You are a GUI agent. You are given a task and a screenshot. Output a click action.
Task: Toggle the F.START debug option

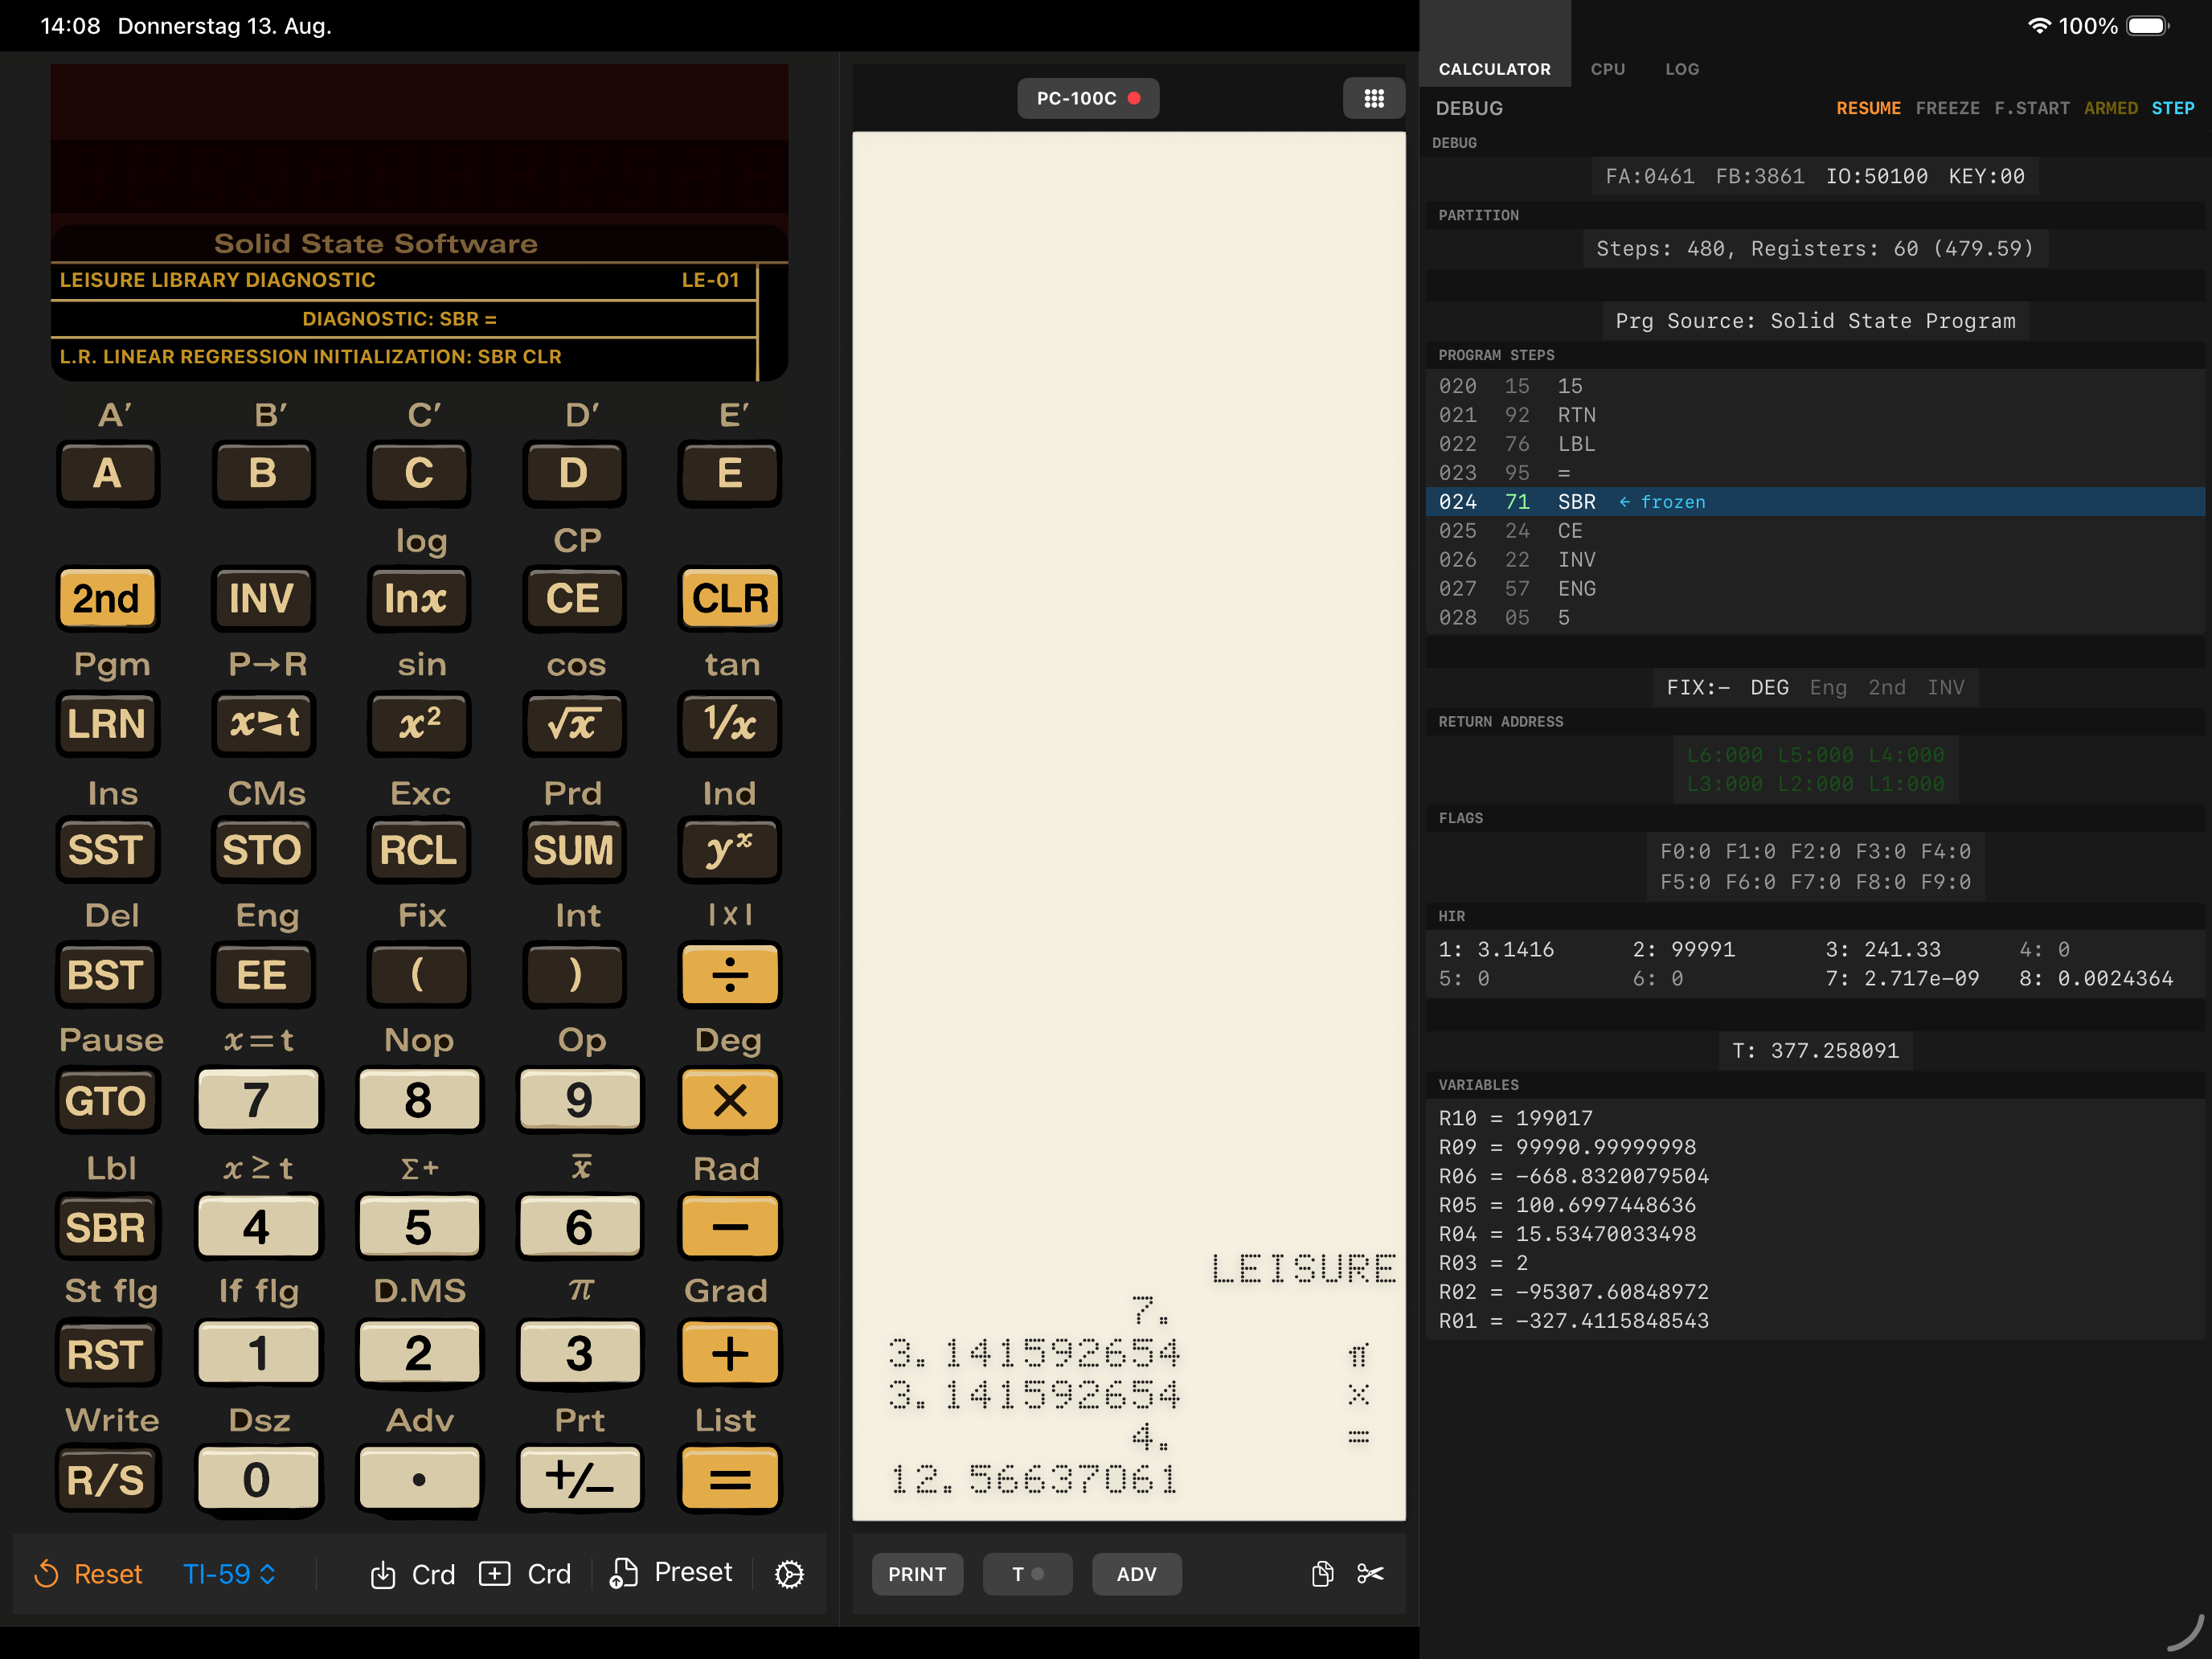[2031, 108]
